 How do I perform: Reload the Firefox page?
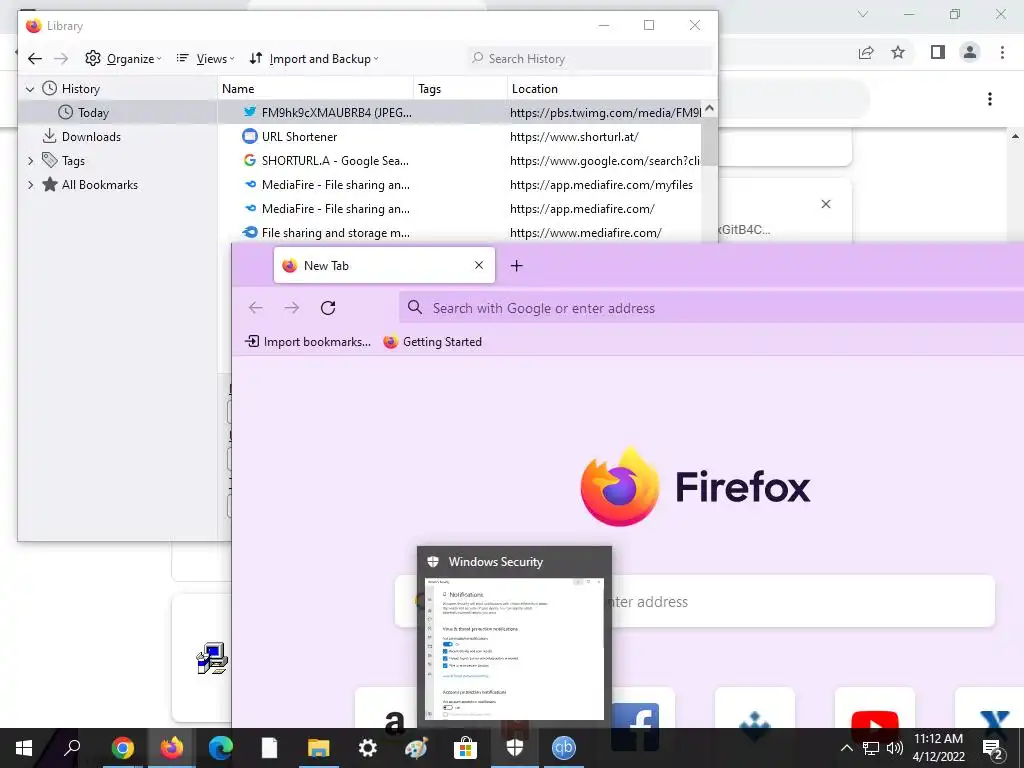(x=328, y=308)
